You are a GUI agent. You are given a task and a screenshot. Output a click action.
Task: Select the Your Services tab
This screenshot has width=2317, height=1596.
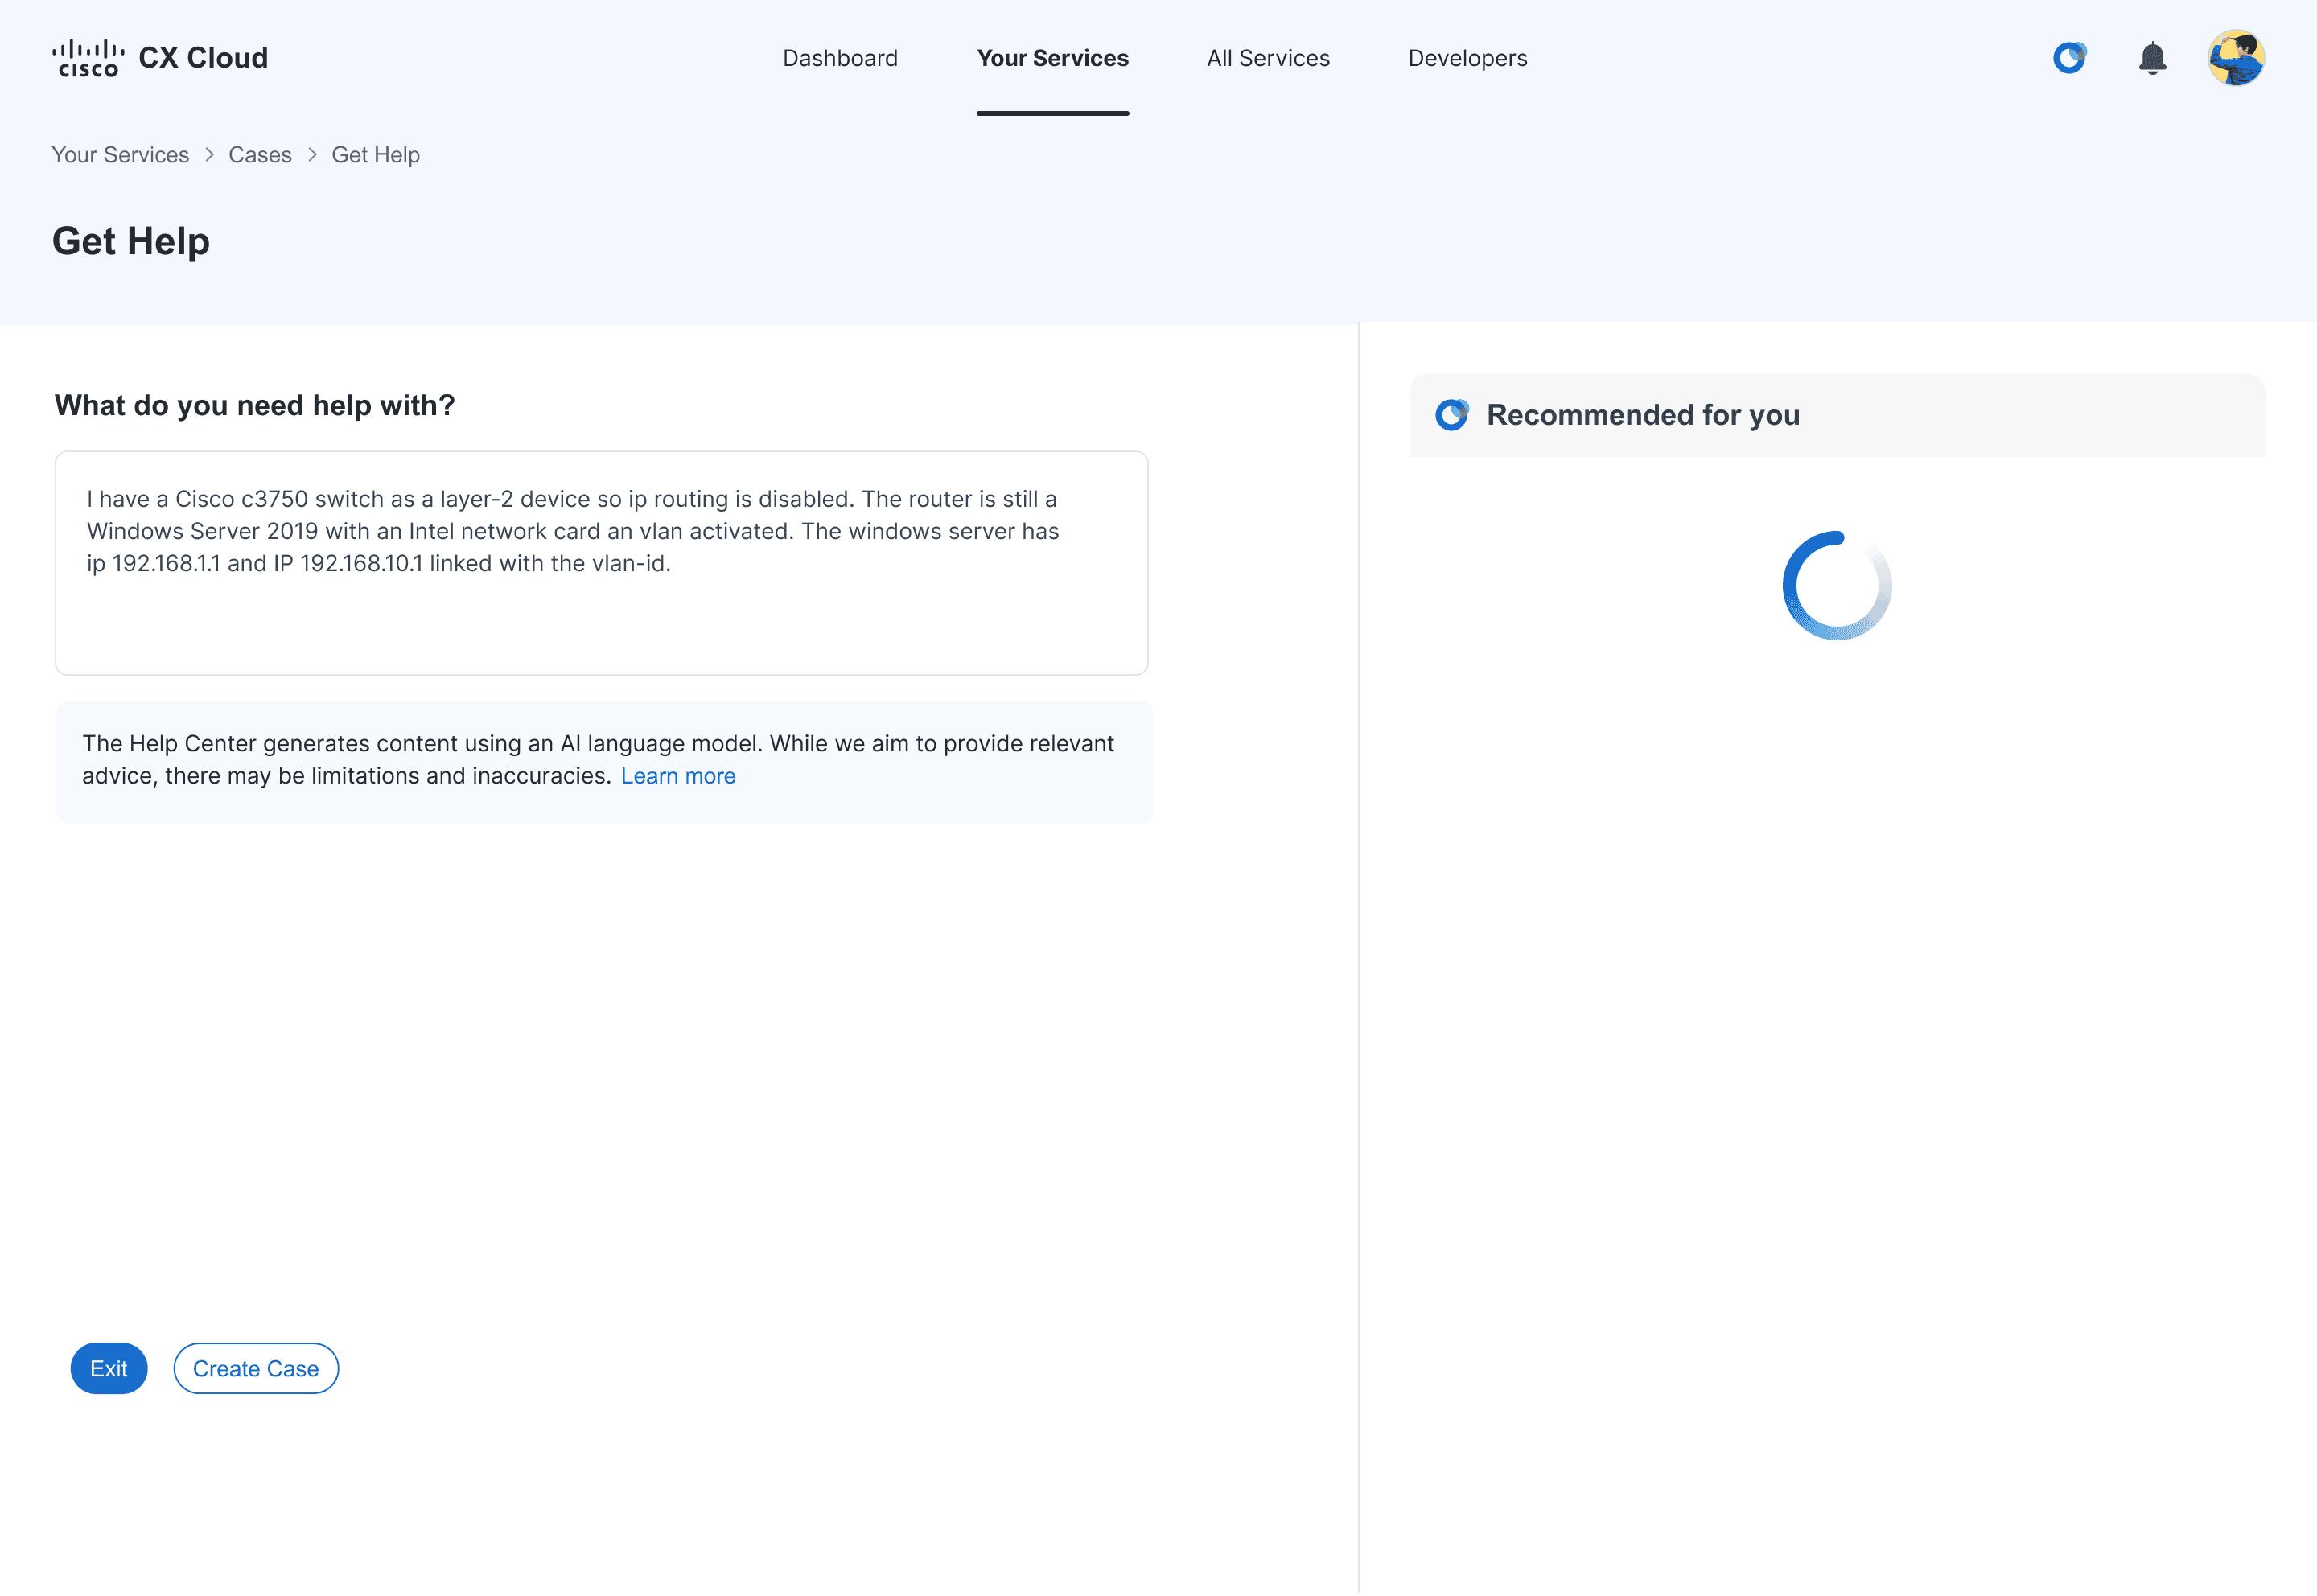coord(1052,58)
